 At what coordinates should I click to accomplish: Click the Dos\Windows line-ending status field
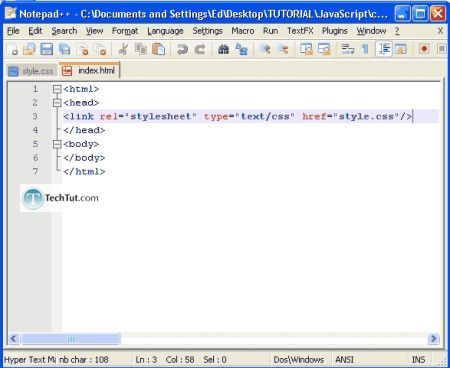299,360
